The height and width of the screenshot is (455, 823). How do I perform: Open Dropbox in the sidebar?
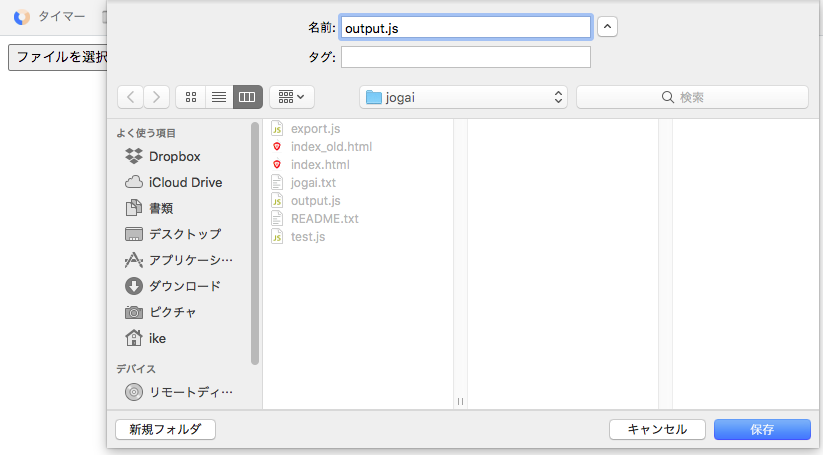(x=174, y=156)
